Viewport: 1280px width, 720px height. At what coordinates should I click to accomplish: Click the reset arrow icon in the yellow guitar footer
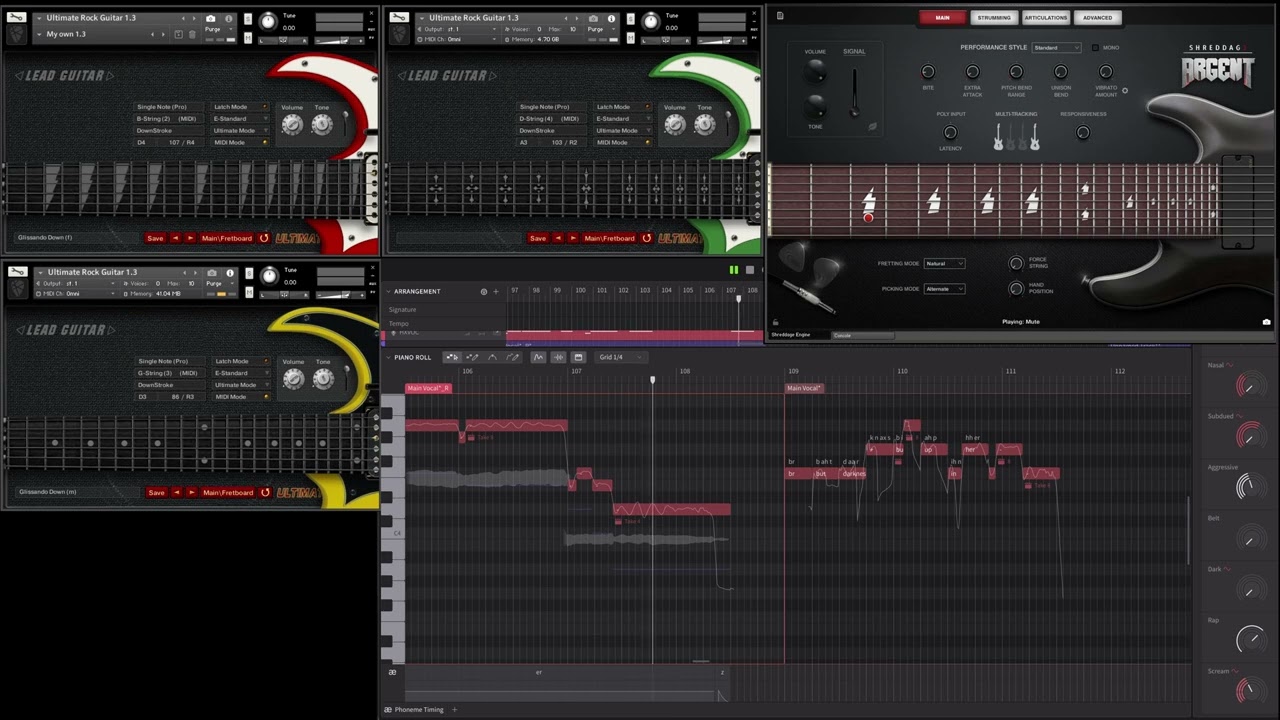point(265,492)
